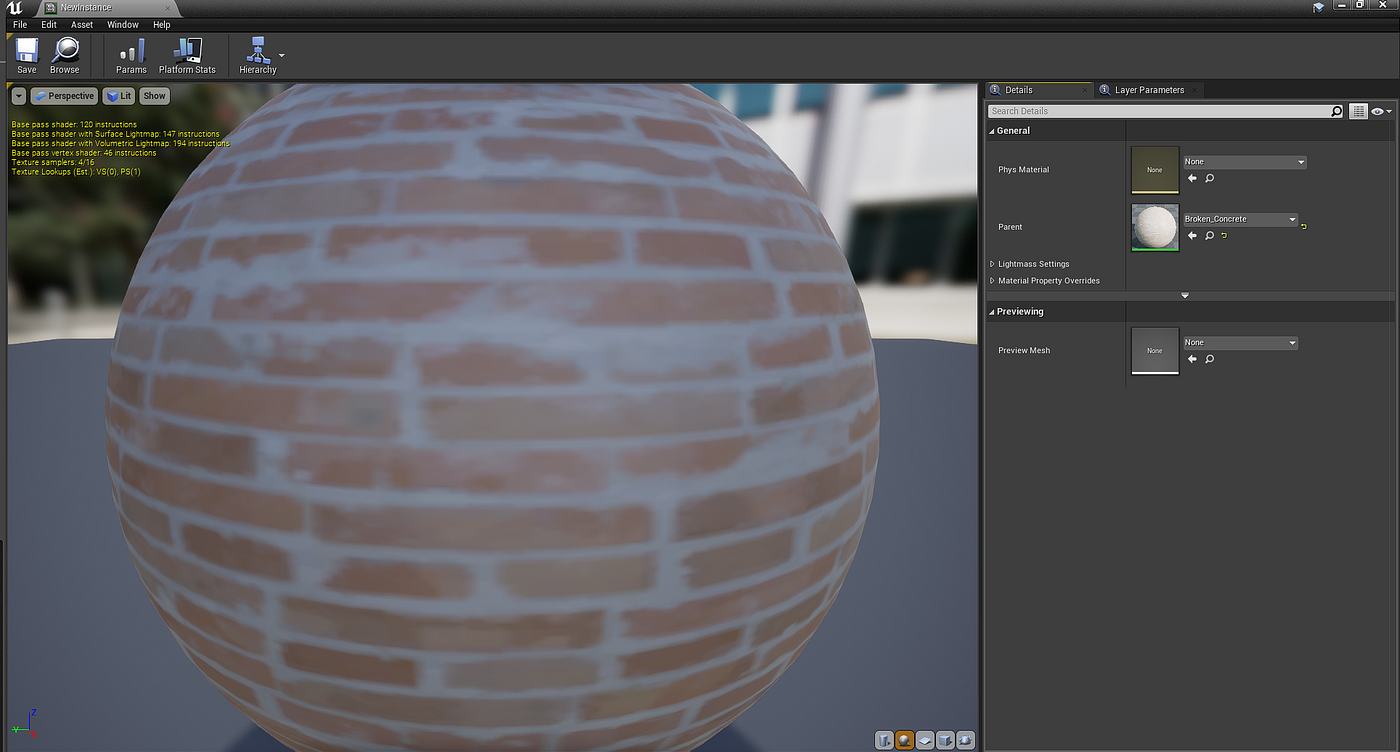Image resolution: width=1400 pixels, height=752 pixels.
Task: Save the material instance with floppy icon
Action: 27,56
